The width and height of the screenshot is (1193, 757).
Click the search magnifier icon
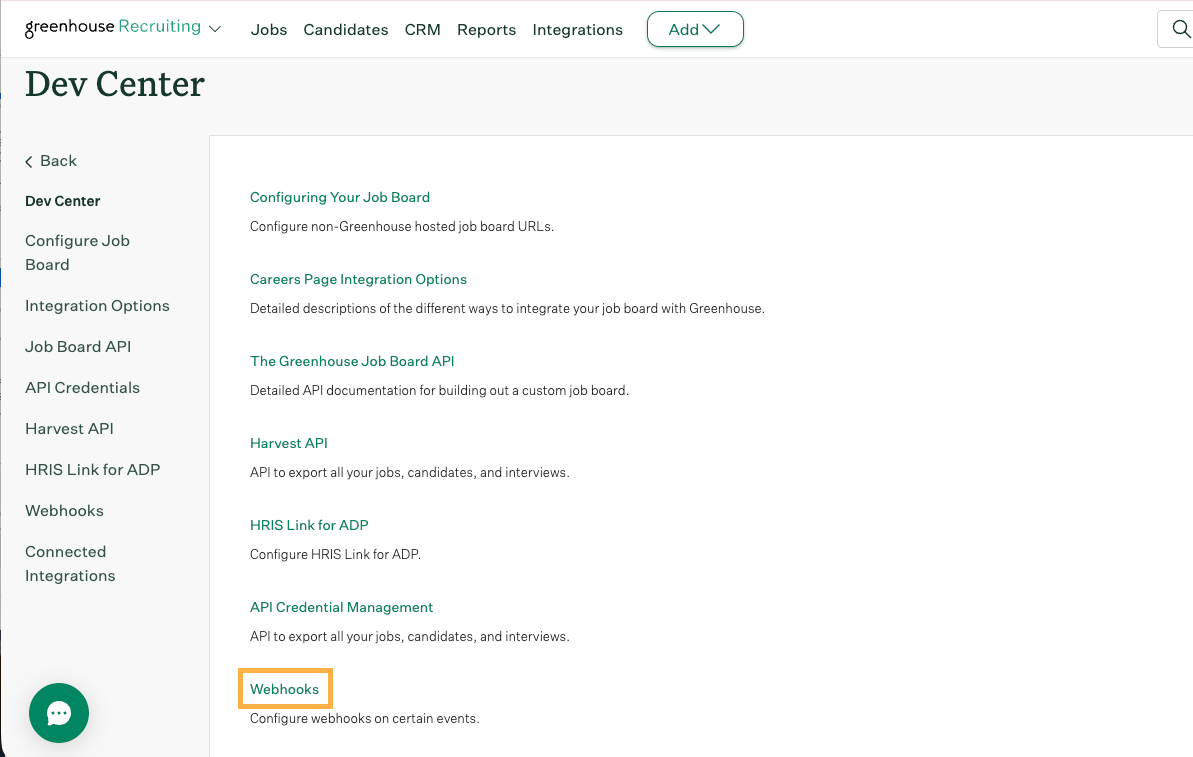point(1177,30)
